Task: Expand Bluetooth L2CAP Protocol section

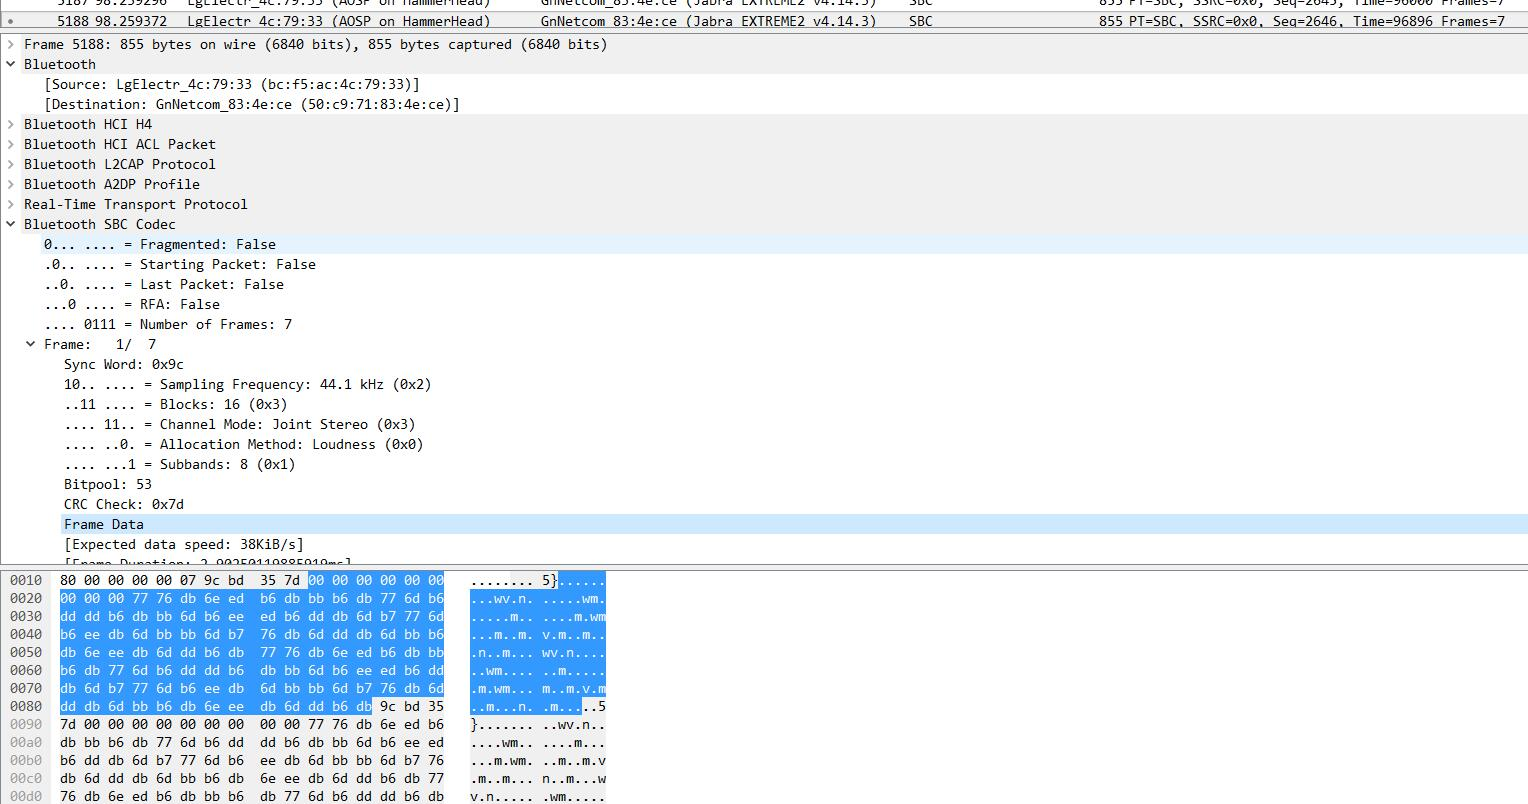Action: [x=11, y=164]
